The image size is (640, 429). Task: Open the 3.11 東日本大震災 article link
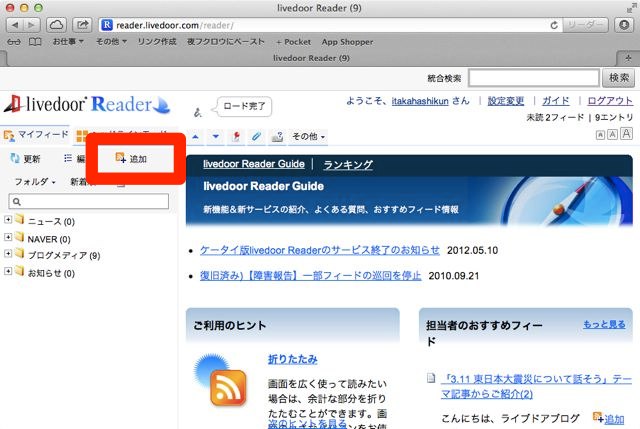point(536,386)
